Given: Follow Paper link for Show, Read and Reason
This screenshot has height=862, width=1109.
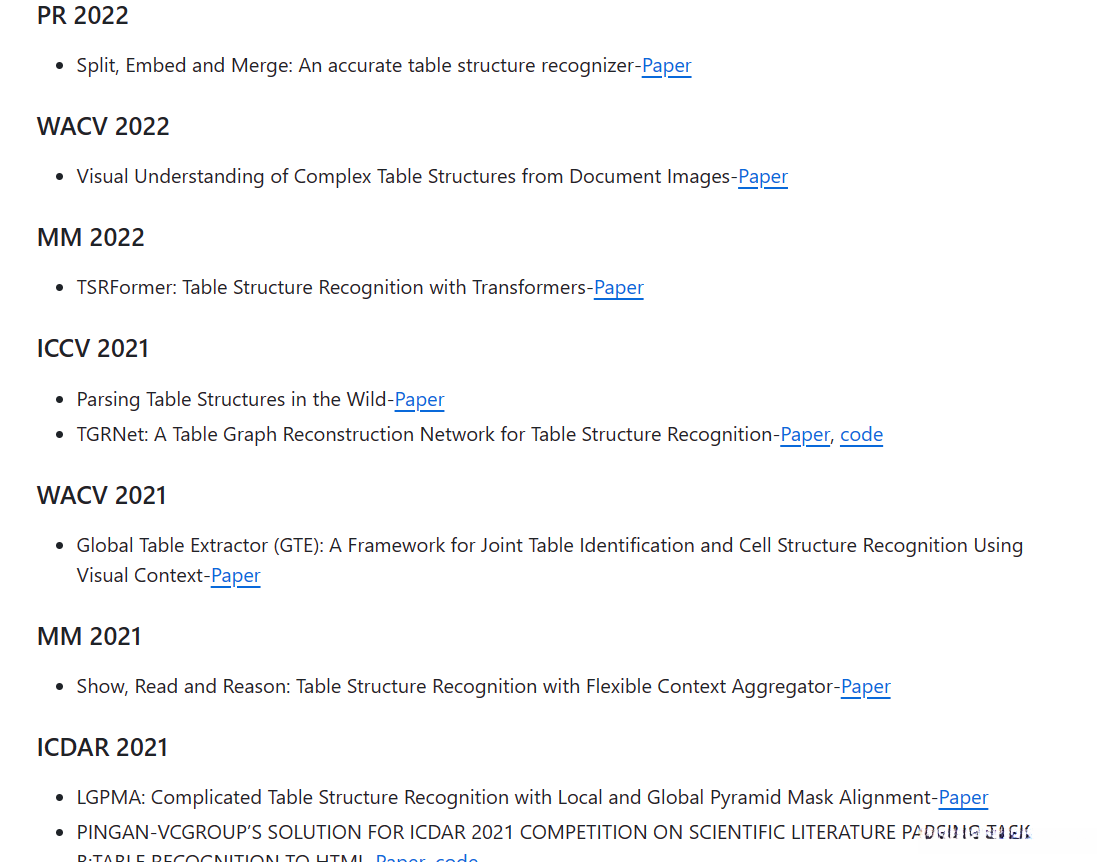Looking at the screenshot, I should click(x=865, y=687).
